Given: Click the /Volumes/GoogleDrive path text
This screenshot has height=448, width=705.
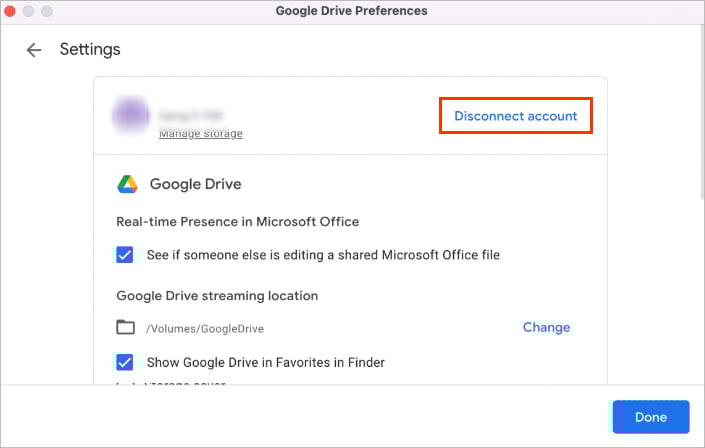Looking at the screenshot, I should (x=205, y=329).
